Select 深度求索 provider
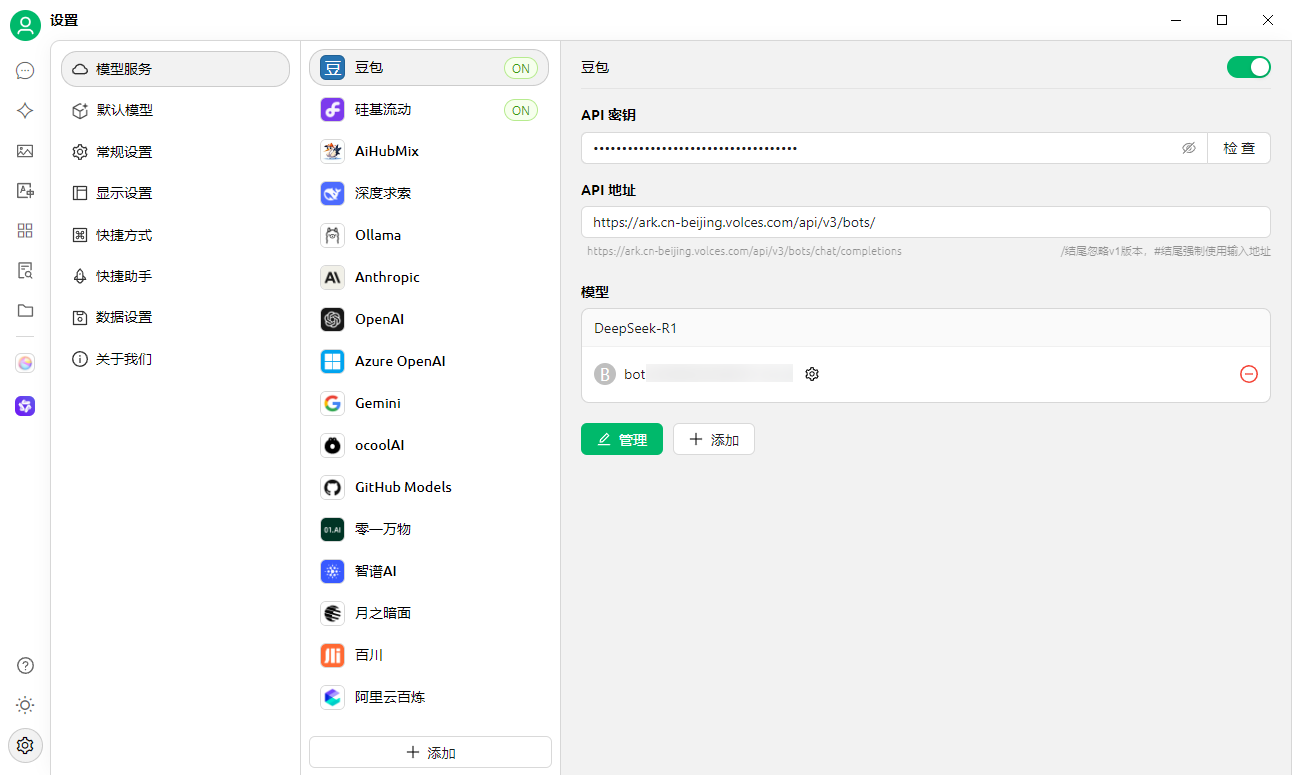Viewport: 1292px width, 775px height. [429, 194]
